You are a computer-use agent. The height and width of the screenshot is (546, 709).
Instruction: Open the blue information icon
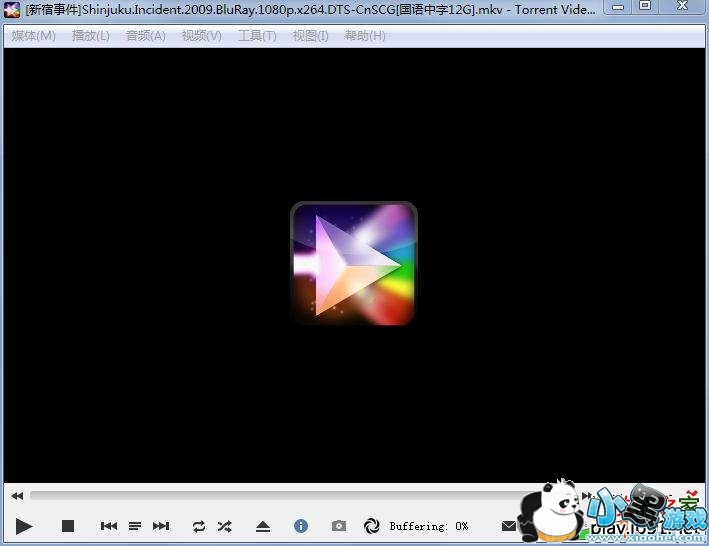(x=301, y=526)
